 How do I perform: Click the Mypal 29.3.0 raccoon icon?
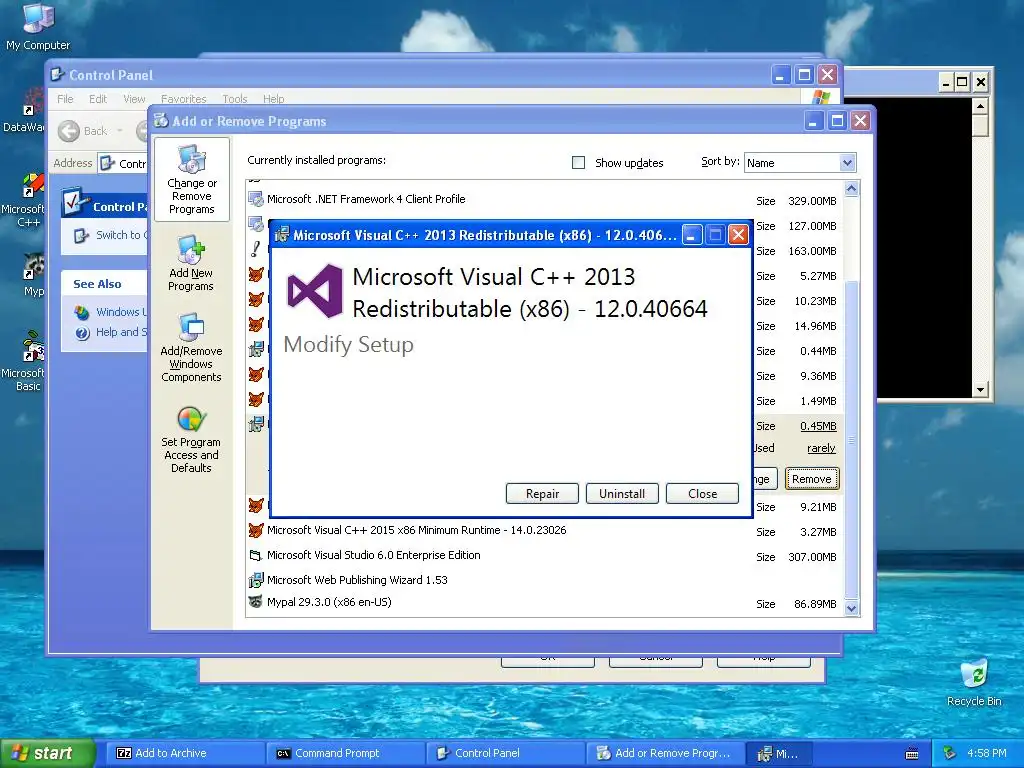coord(256,602)
